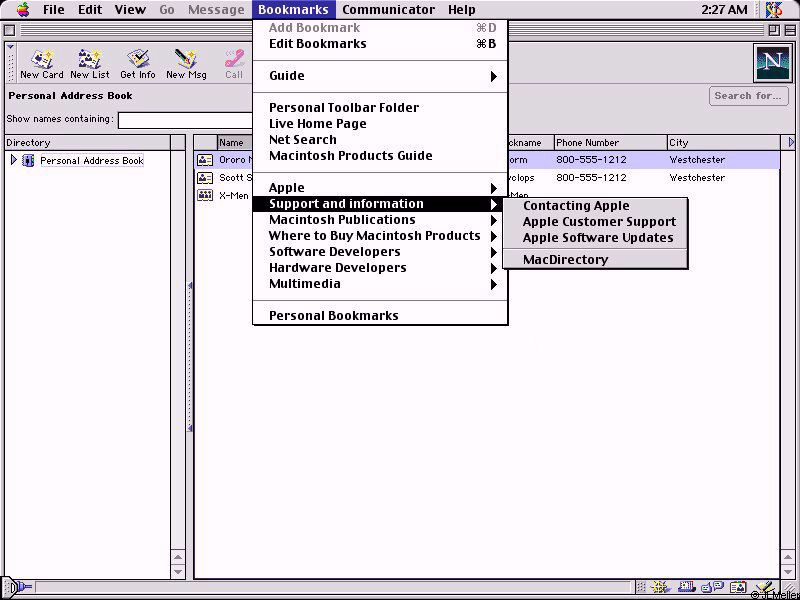This screenshot has height=600, width=800.
Task: Click the list icon in the X-Men row
Action: point(205,195)
